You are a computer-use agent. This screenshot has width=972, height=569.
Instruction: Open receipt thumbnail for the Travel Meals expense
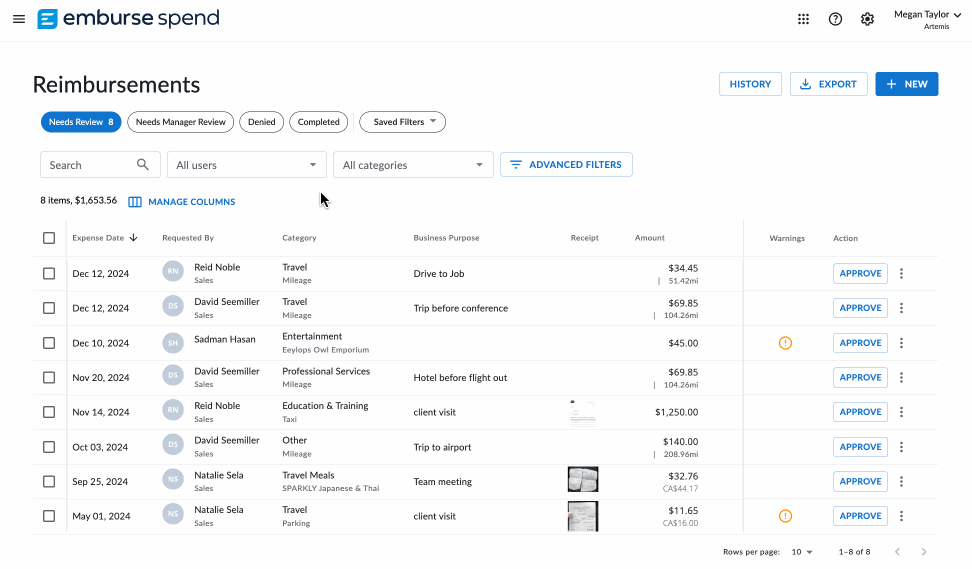click(x=582, y=481)
